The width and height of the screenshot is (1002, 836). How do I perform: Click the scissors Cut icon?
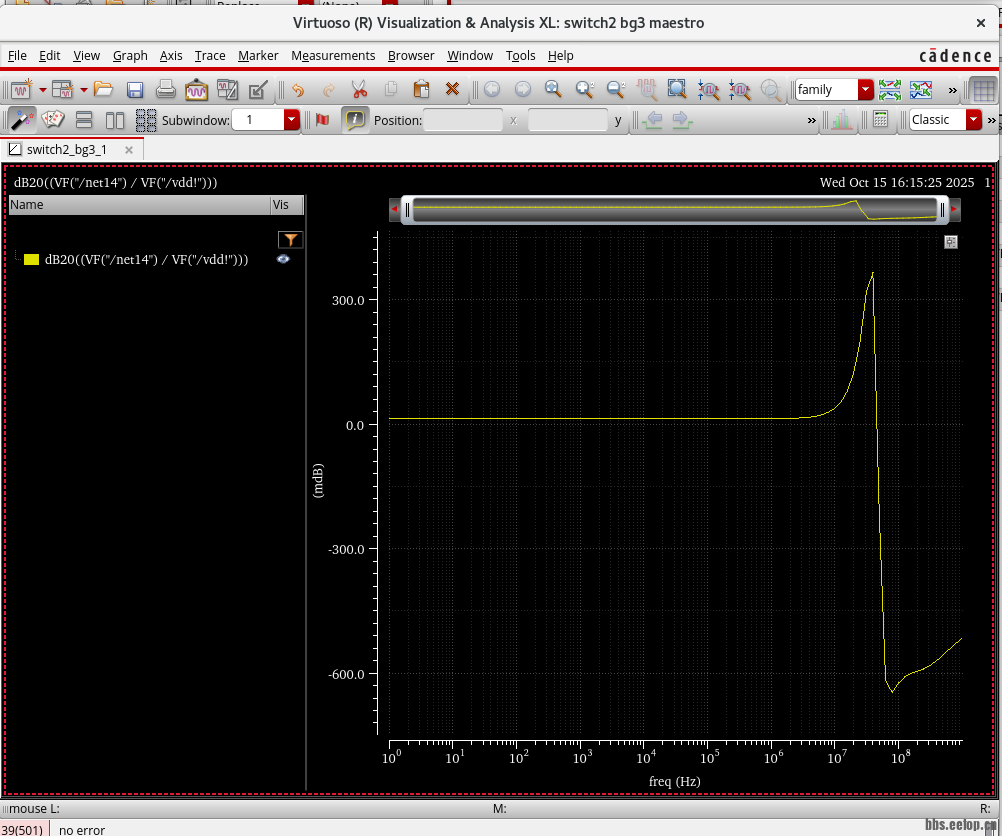pos(359,90)
